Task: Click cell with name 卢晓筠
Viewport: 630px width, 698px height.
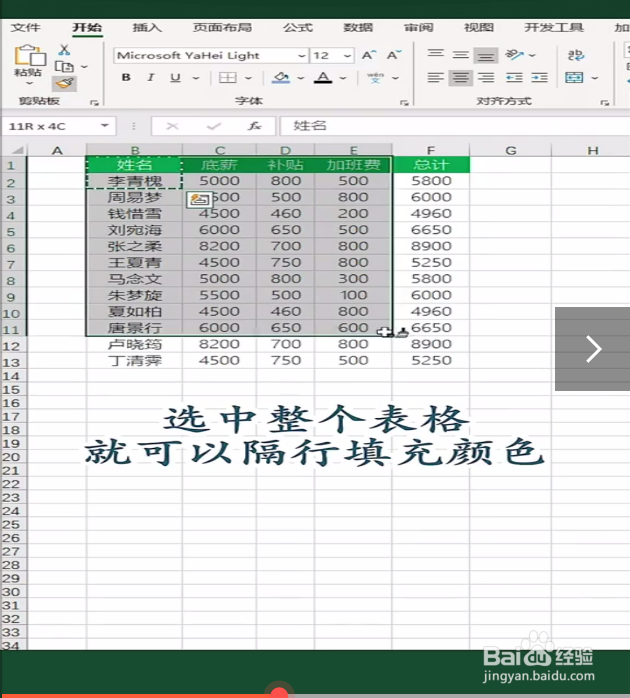Action: pos(134,345)
